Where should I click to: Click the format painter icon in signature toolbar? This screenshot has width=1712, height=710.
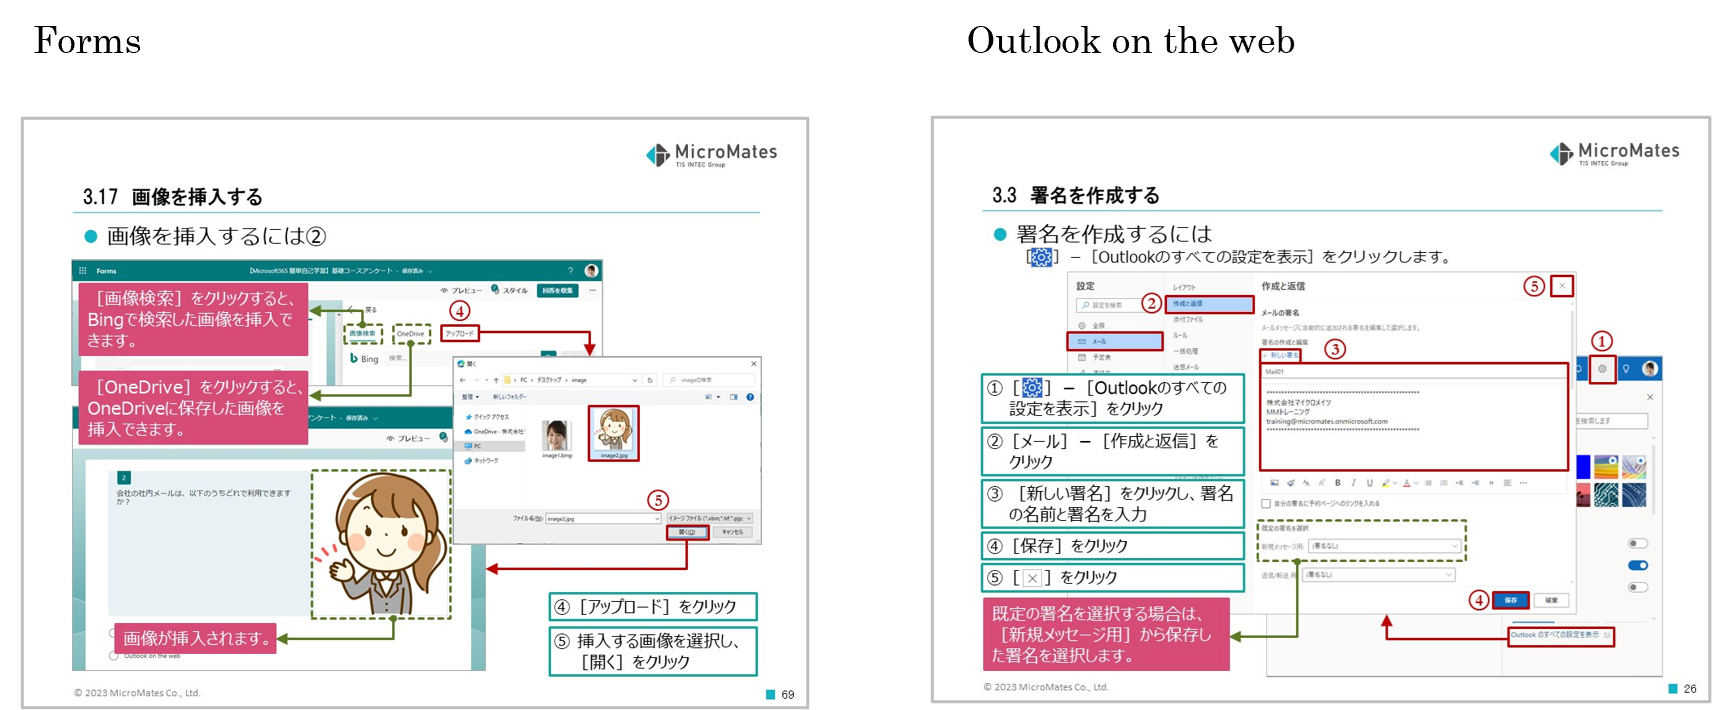[1290, 483]
